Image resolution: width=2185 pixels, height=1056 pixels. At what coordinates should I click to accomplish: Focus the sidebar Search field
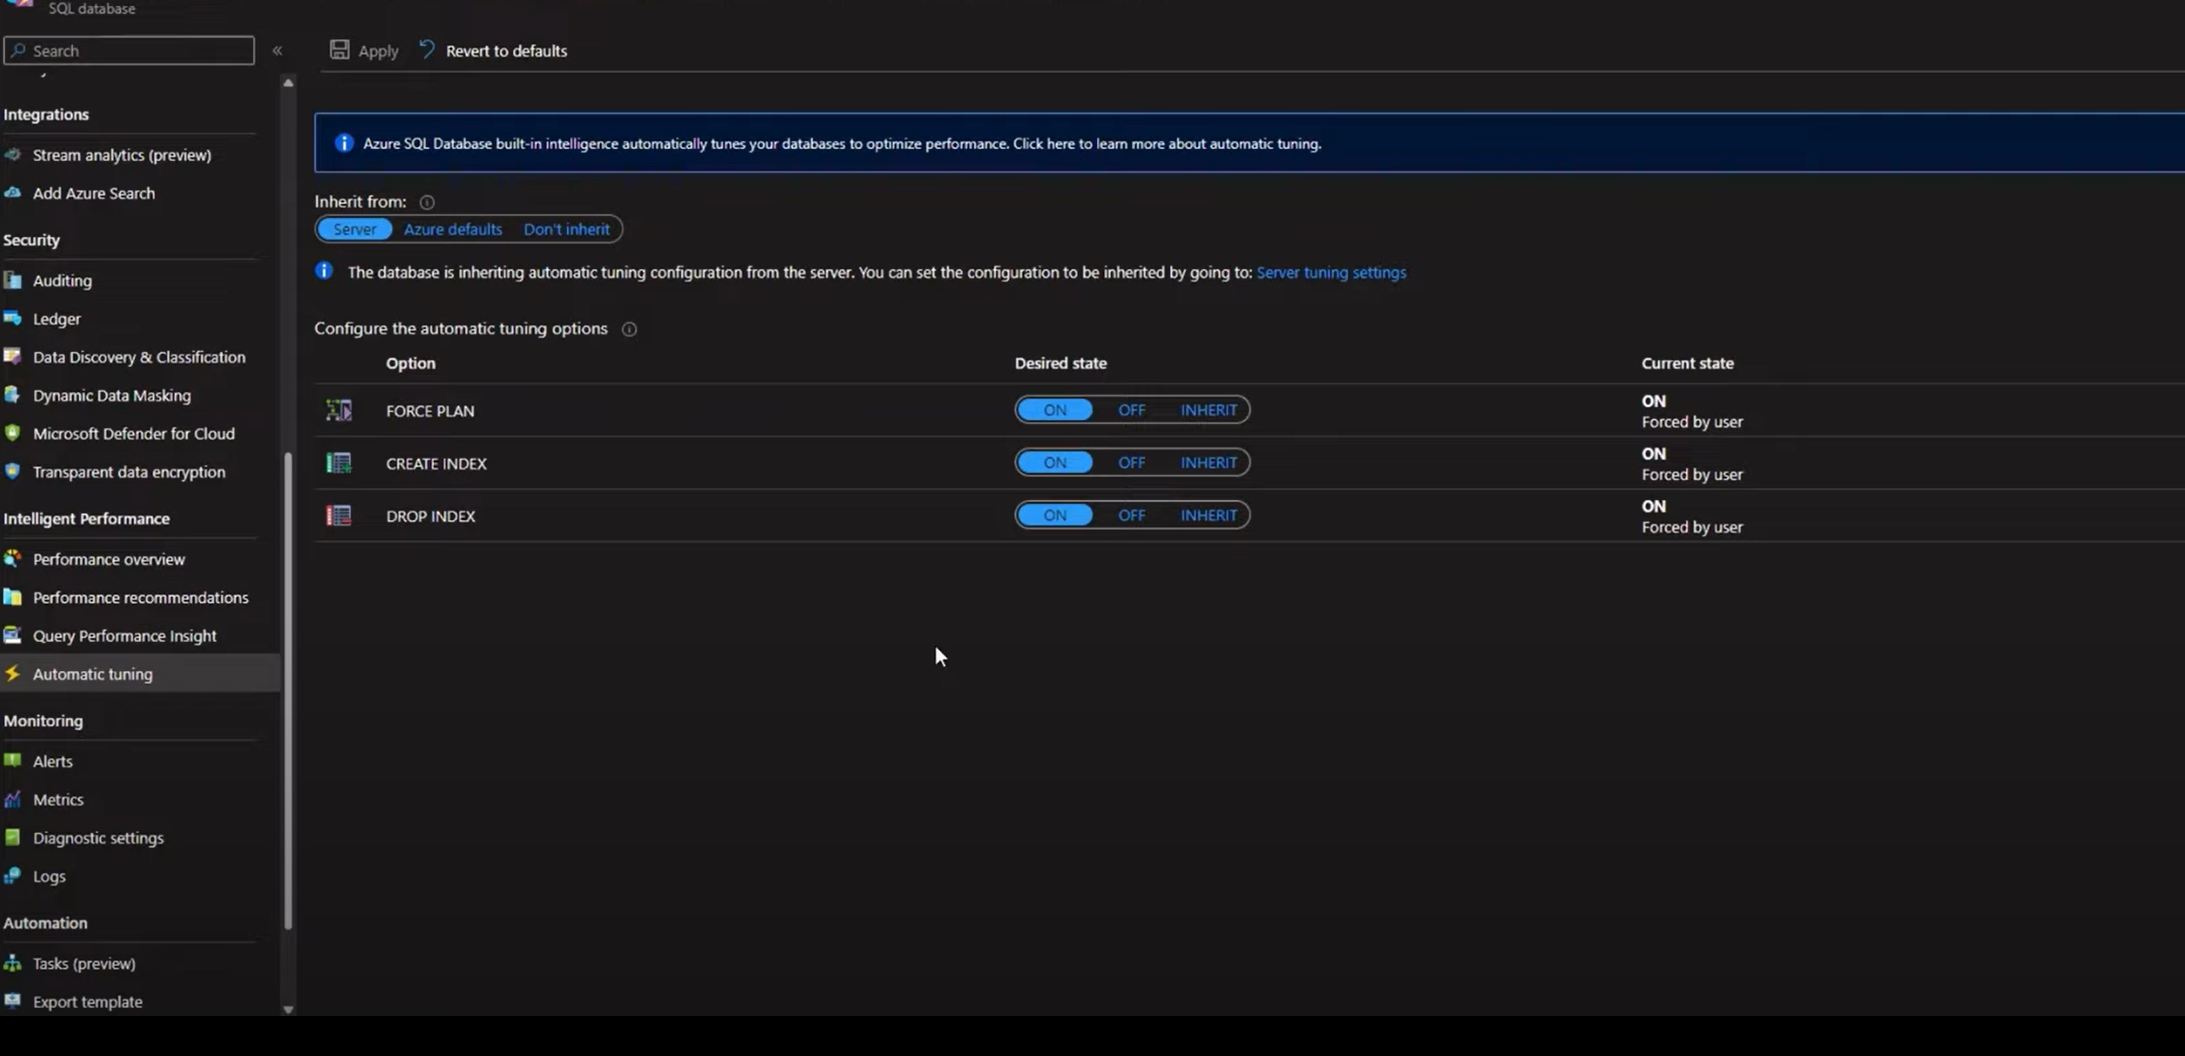click(129, 50)
